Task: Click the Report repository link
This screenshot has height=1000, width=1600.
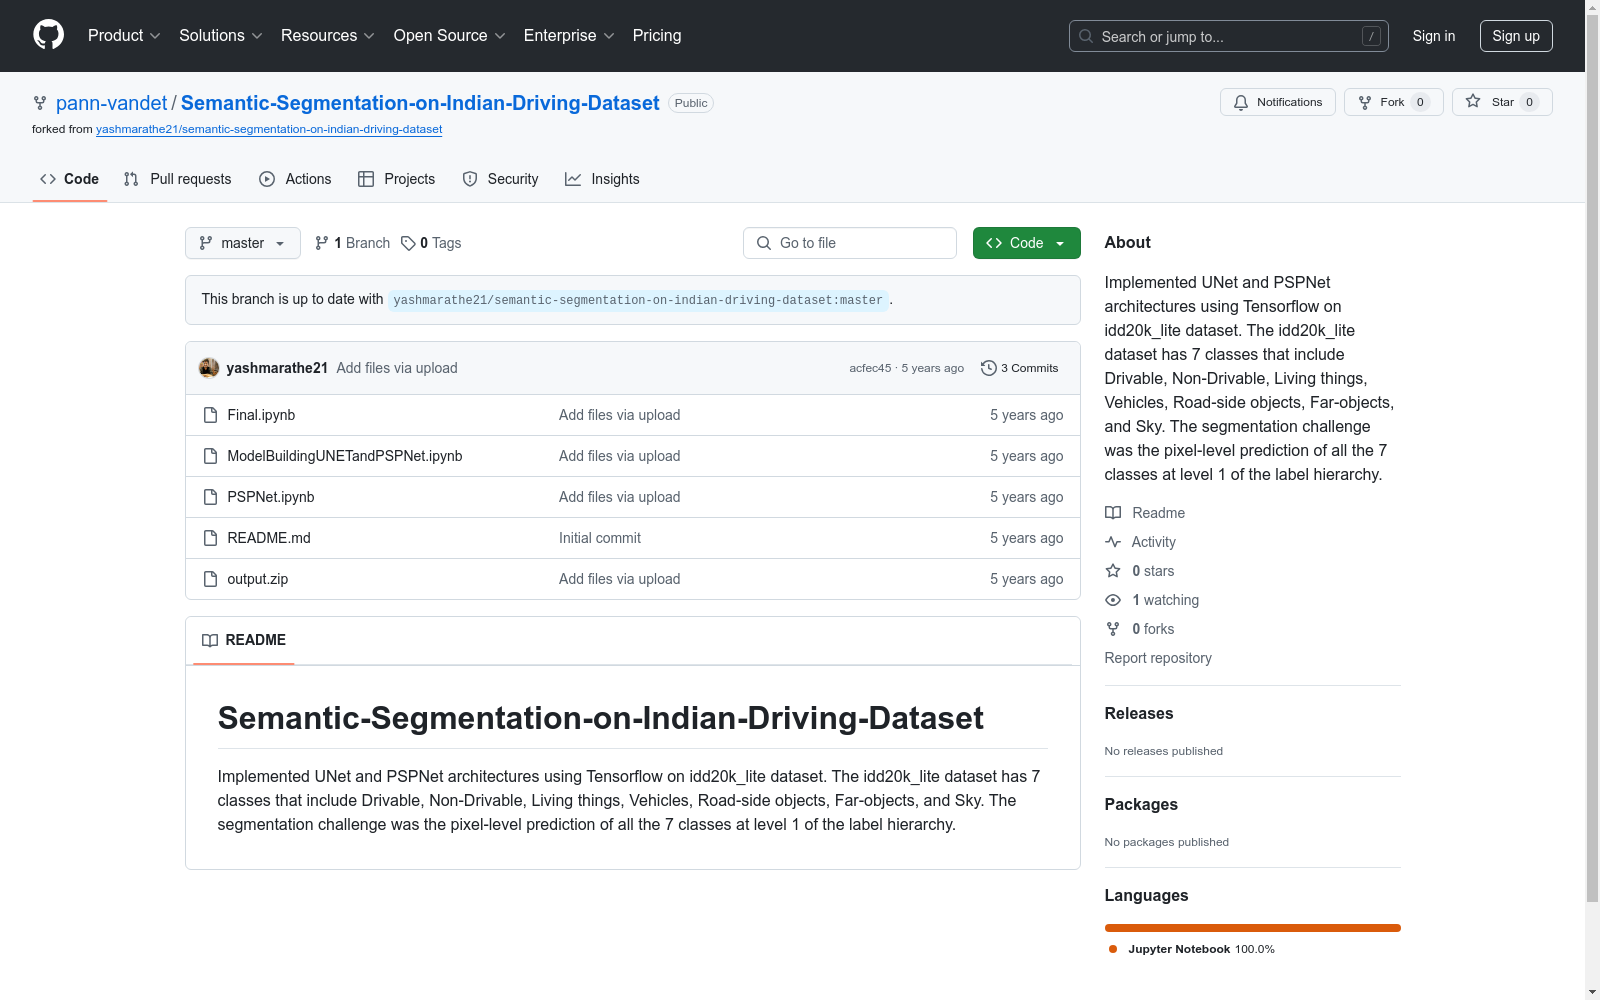Action: (1158, 658)
